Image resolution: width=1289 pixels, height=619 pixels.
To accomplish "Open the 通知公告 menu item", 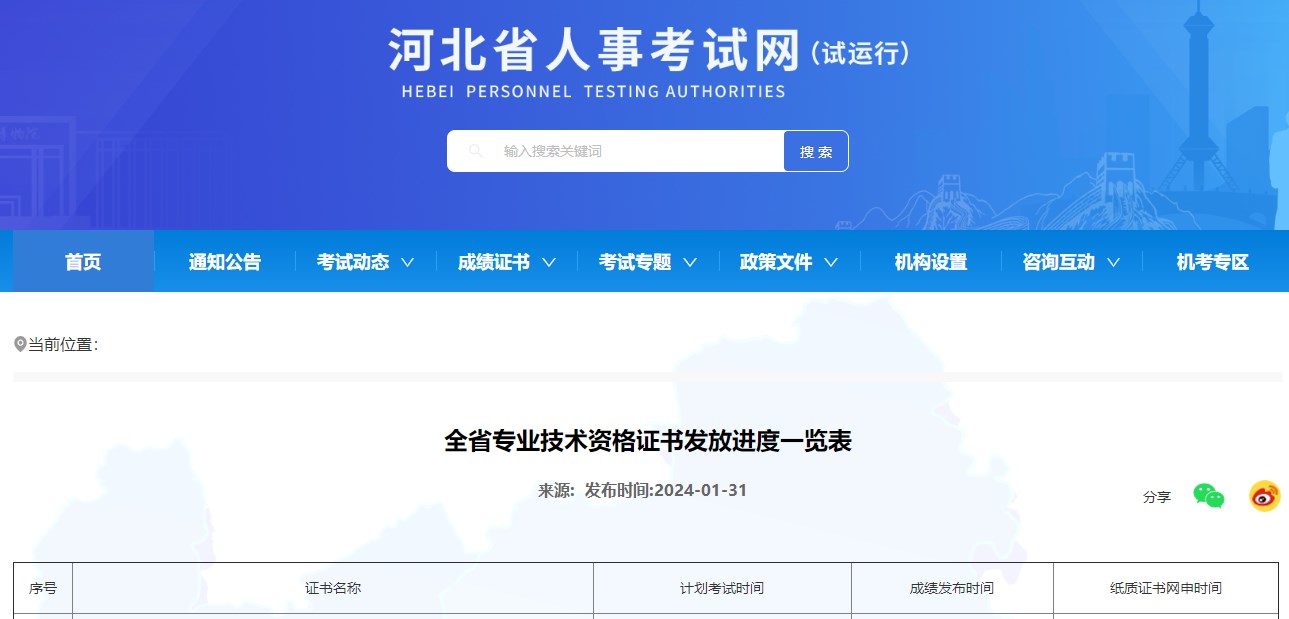I will pos(222,260).
